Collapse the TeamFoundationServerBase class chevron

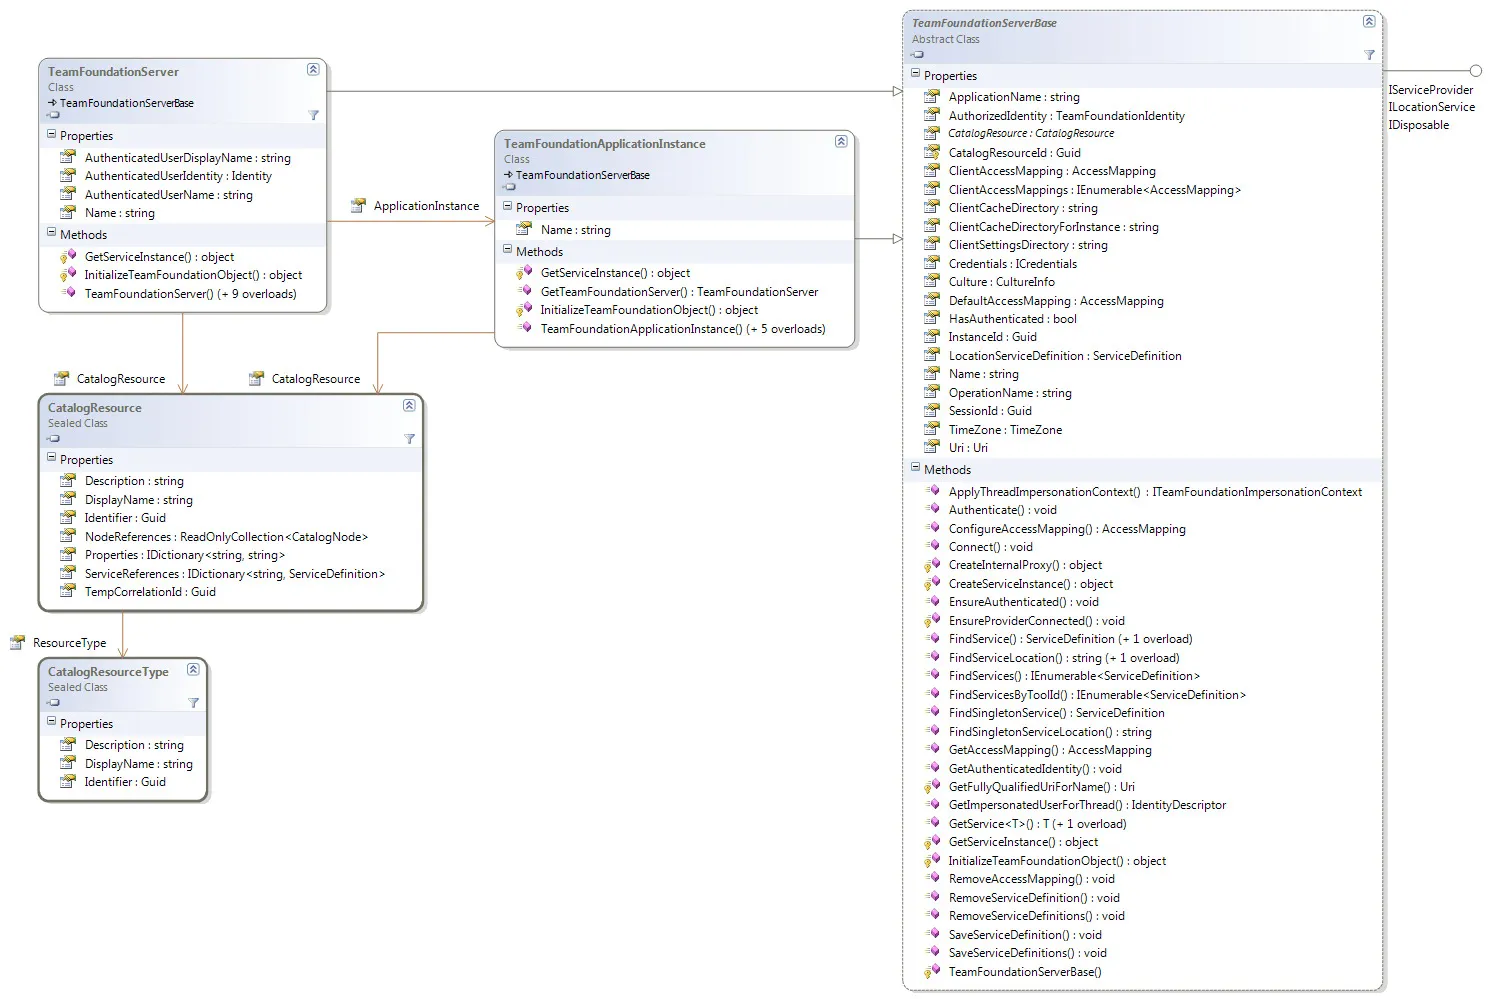[x=1369, y=21]
